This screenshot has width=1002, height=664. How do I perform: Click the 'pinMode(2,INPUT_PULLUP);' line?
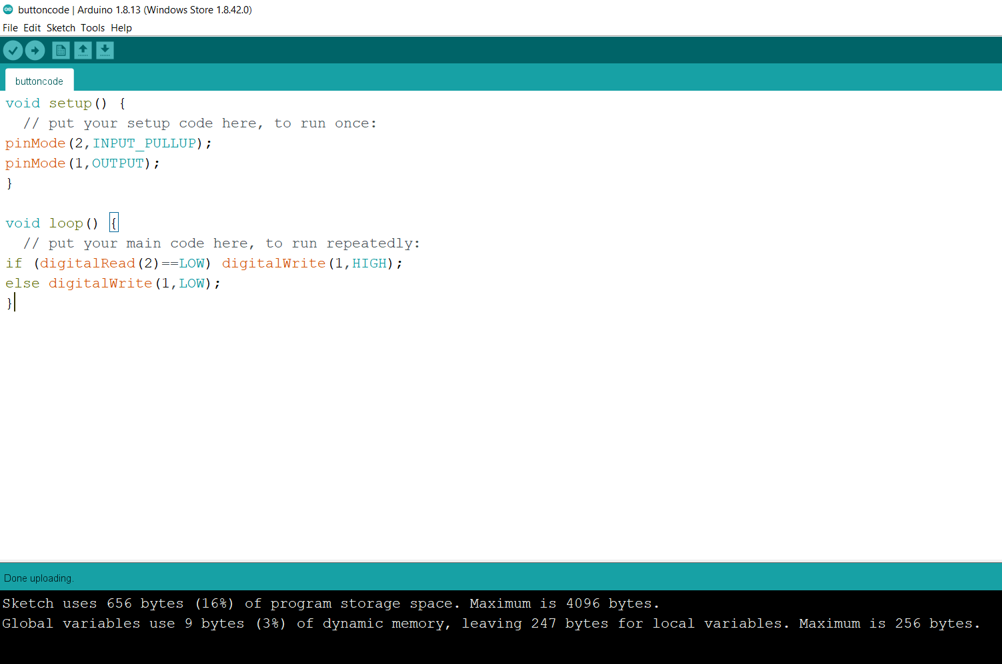click(108, 143)
